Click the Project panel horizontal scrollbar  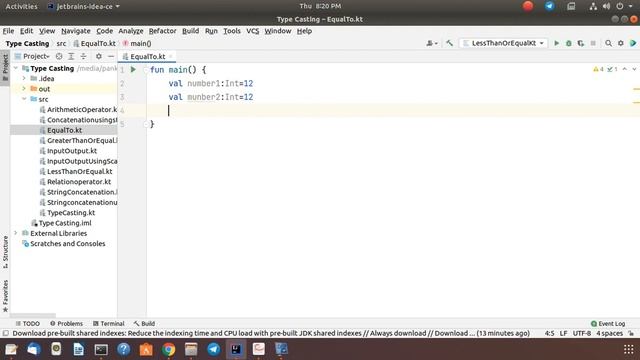[33, 316]
